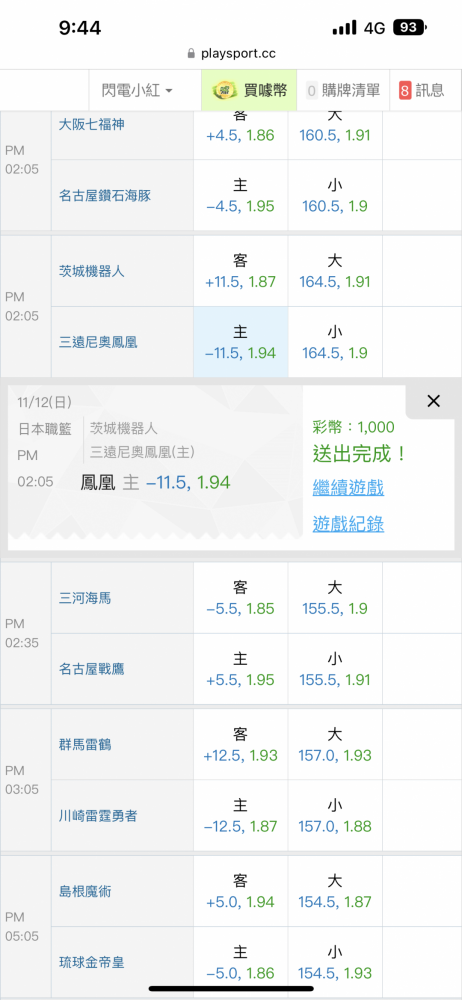Select 大 164.5, 1.91 over bet
This screenshot has width=462, height=1000.
coord(335,271)
